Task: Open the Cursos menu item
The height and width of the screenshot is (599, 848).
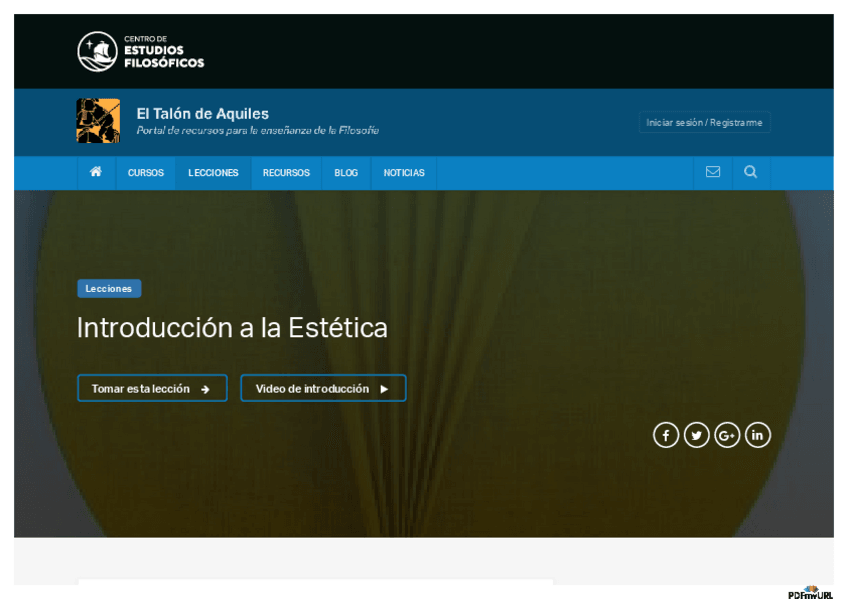Action: (146, 173)
